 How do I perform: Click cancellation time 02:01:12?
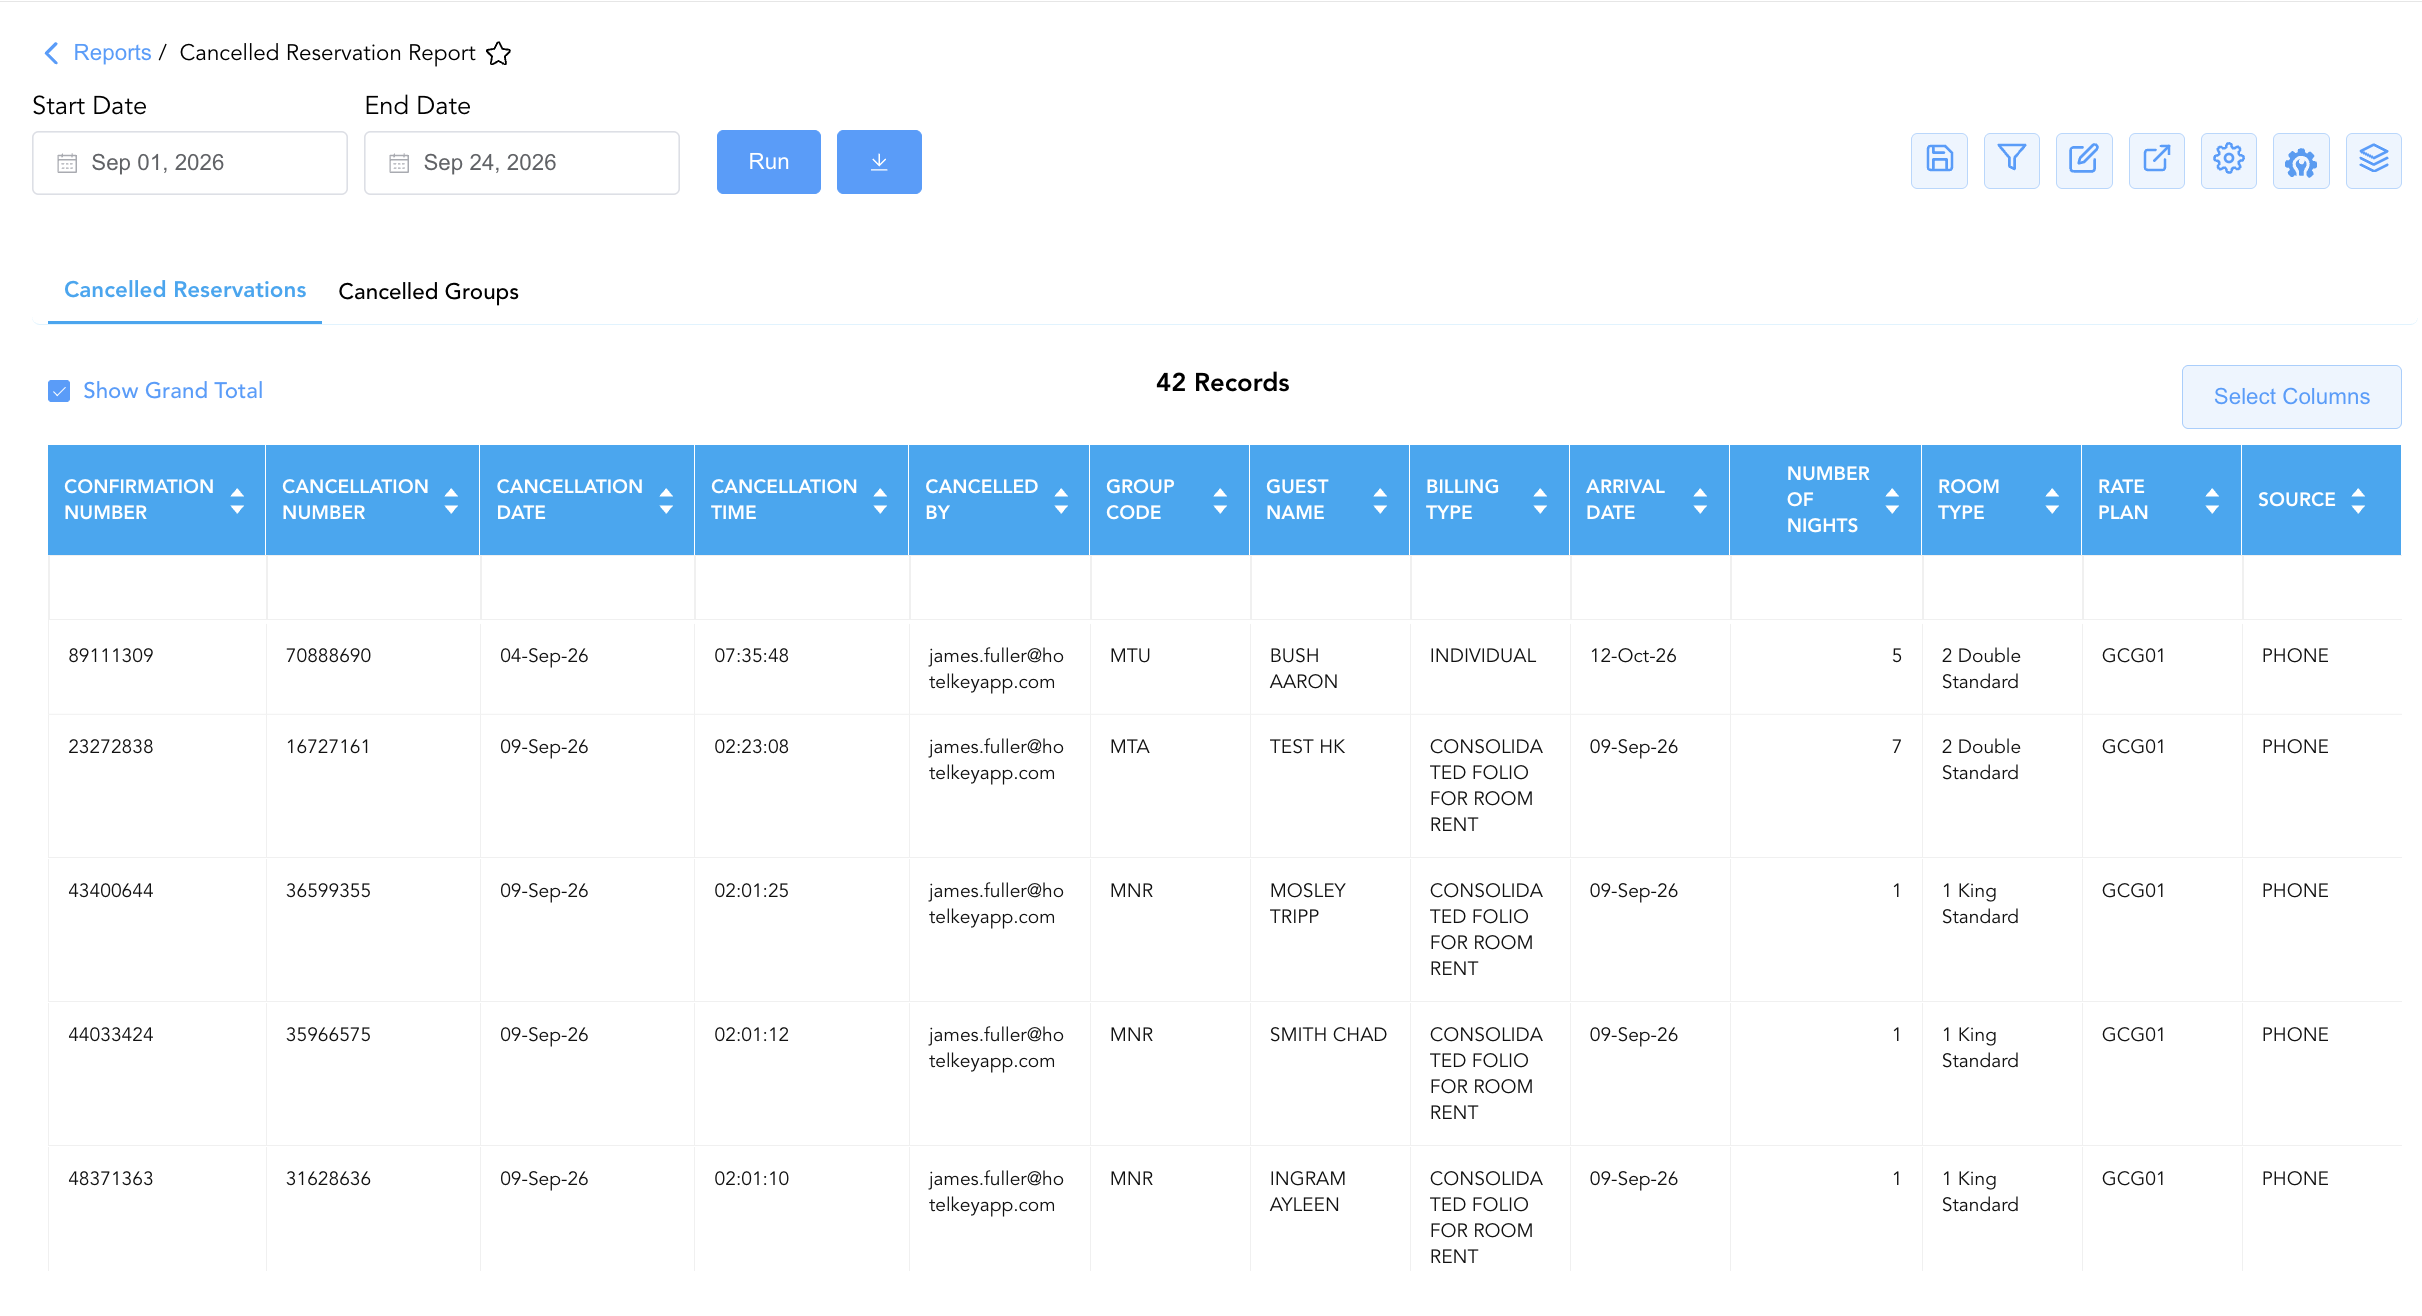[x=751, y=1035]
